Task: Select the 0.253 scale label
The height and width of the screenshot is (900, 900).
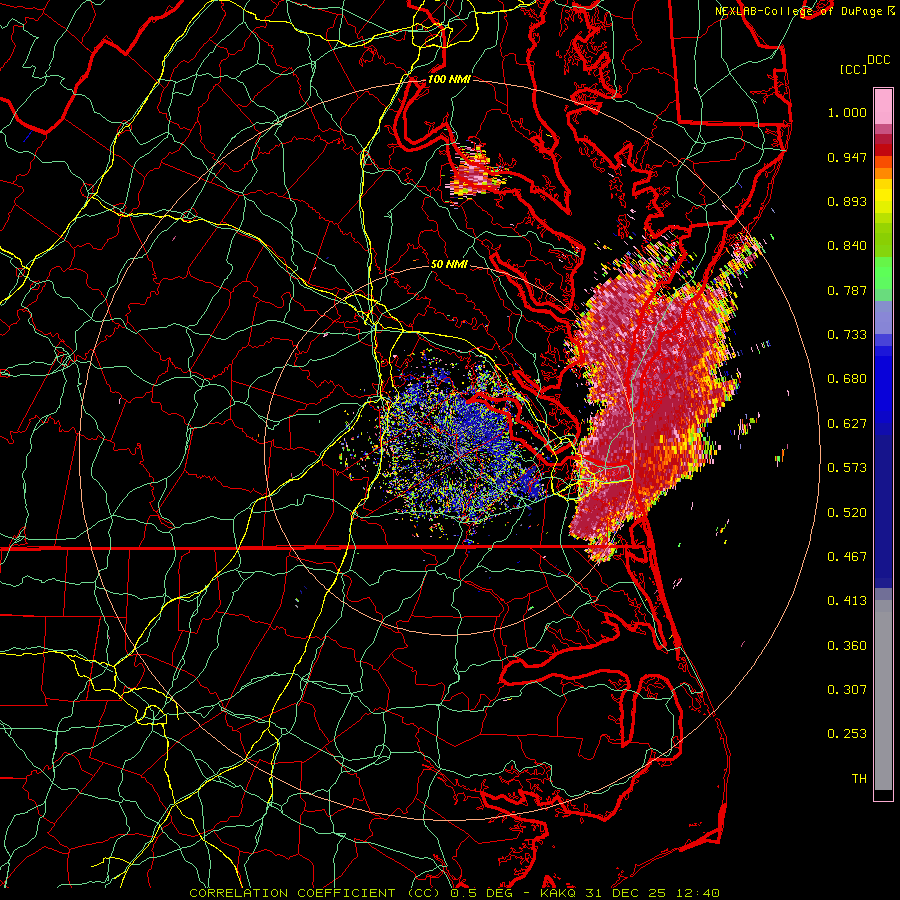Action: click(847, 734)
